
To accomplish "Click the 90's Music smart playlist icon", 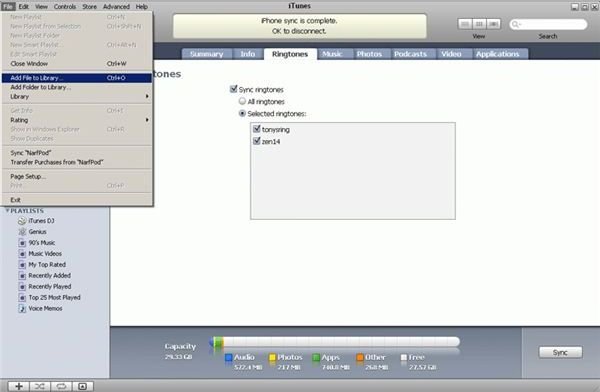I will [x=22, y=243].
